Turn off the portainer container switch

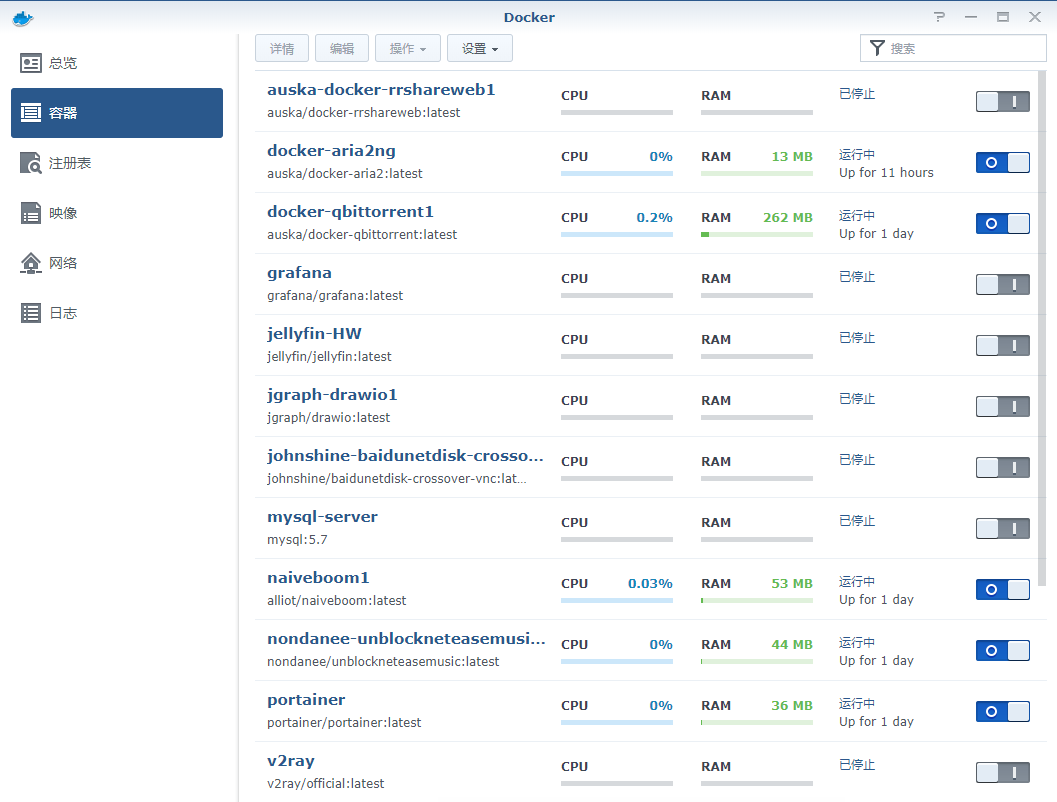(x=1003, y=711)
